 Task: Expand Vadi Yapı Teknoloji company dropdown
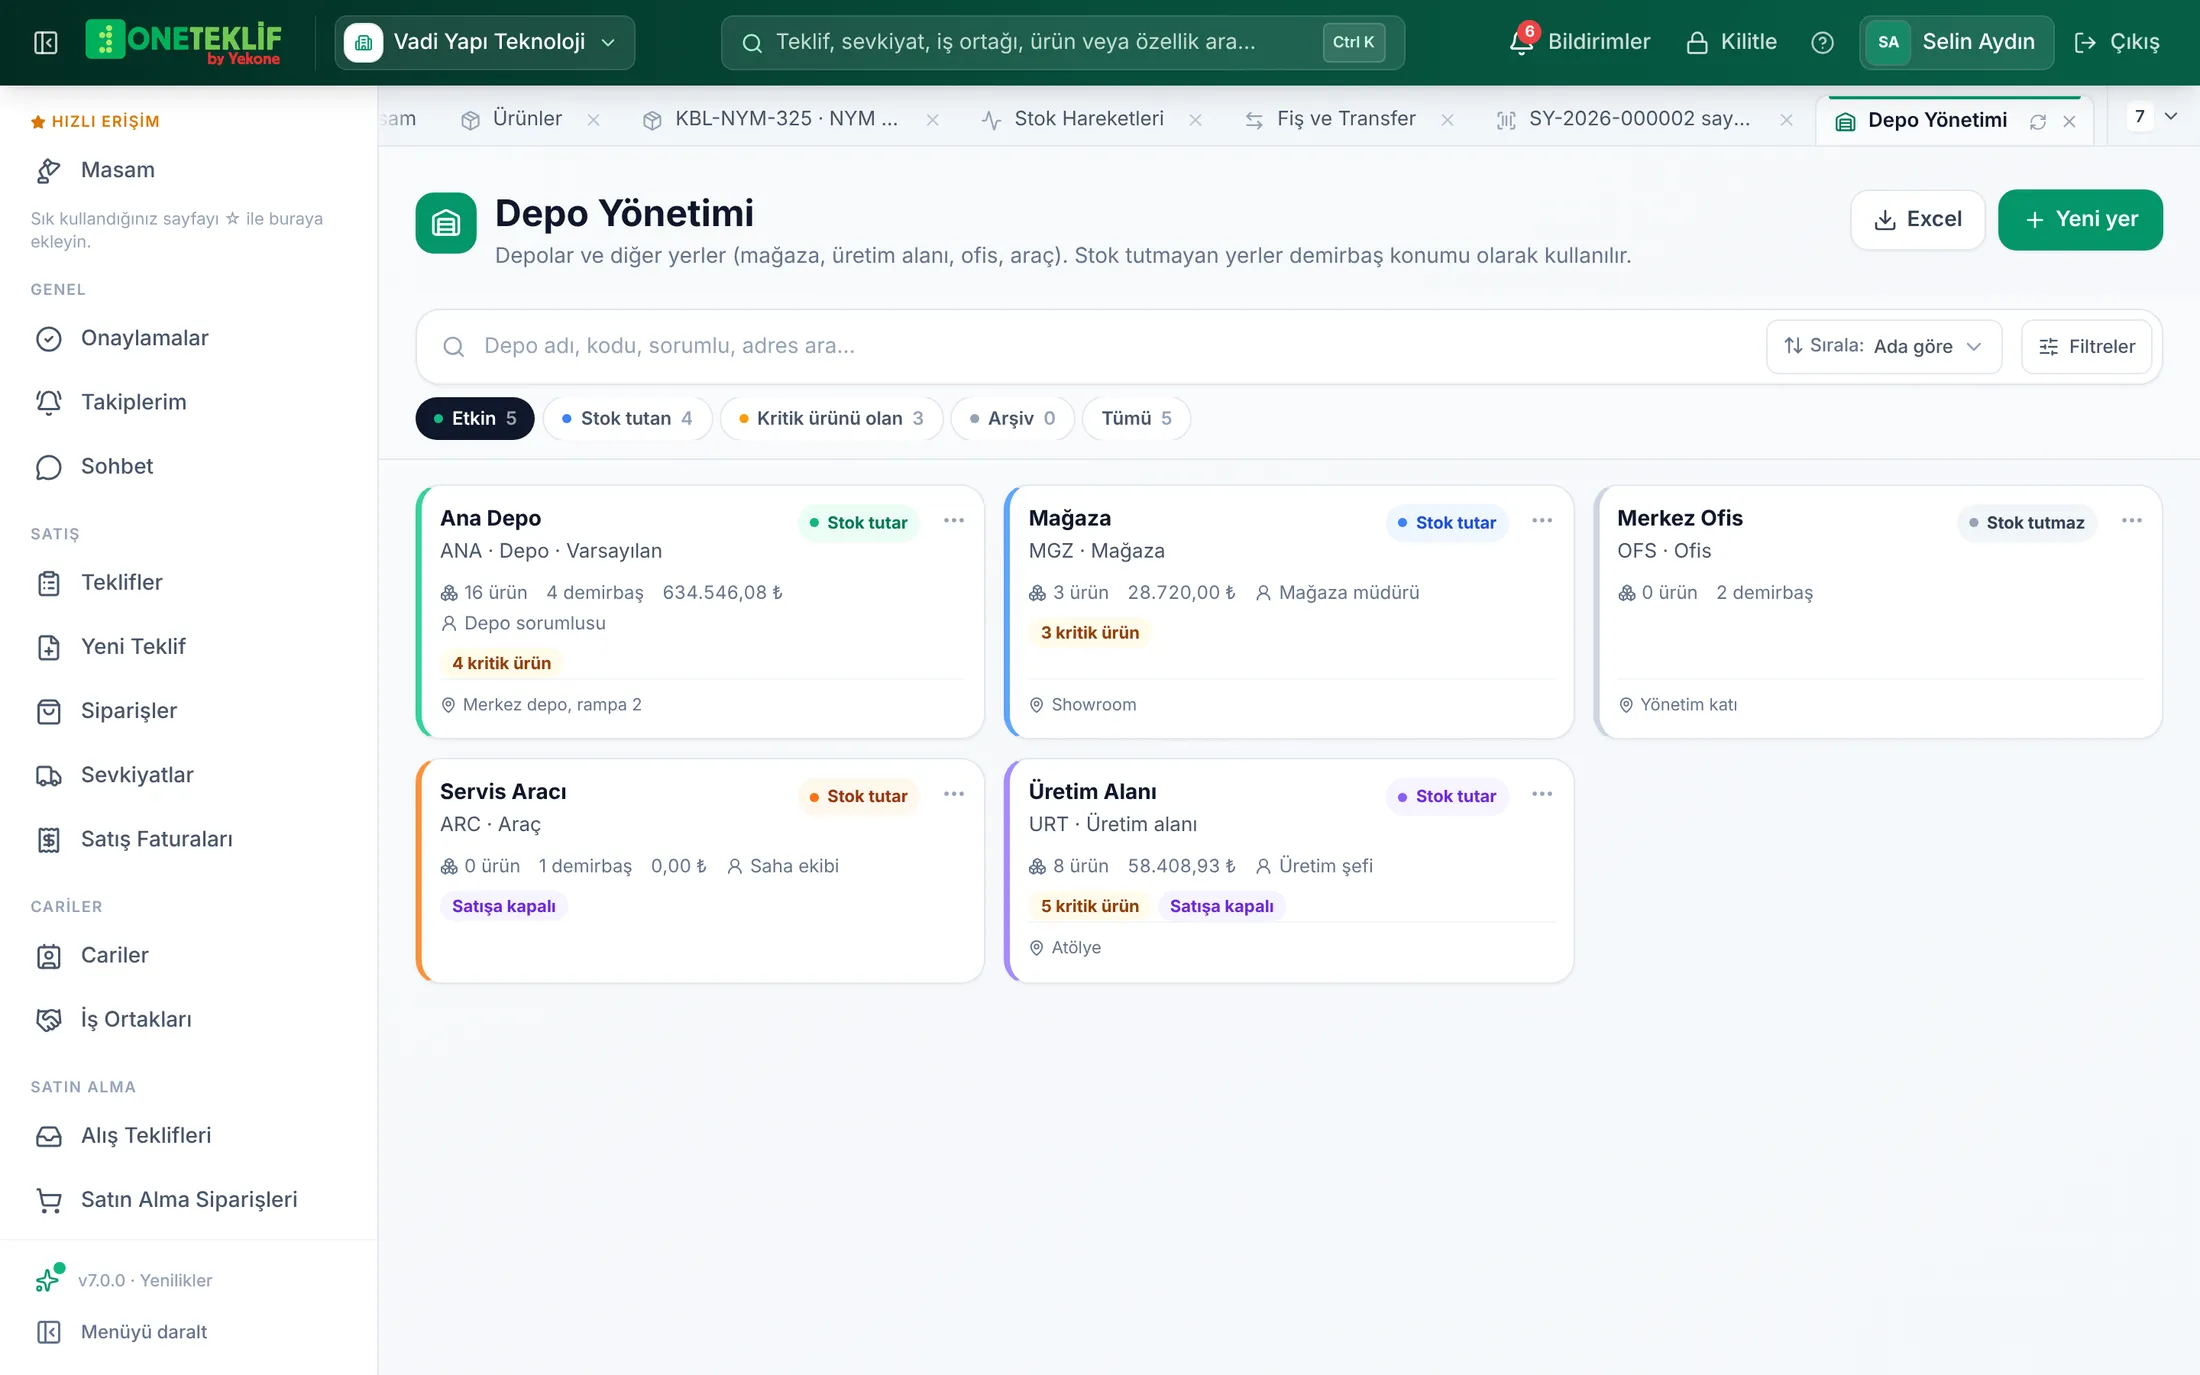pos(485,42)
